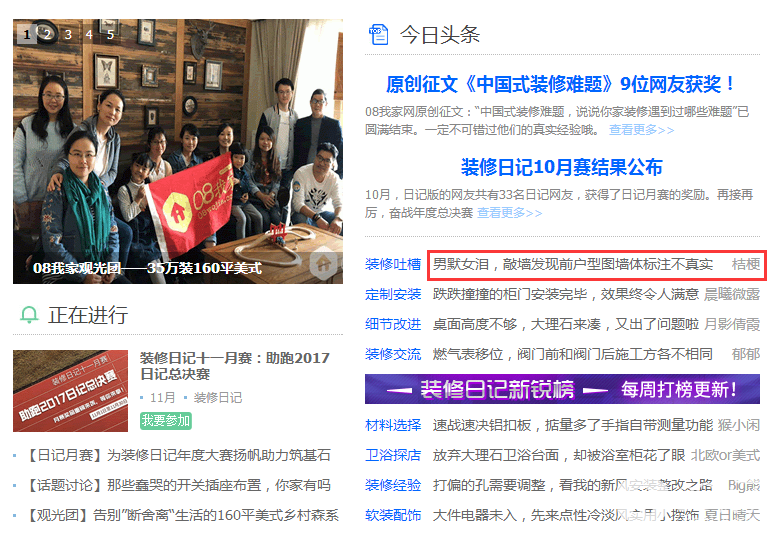Open the 装修吐槽 category link
This screenshot has height=533, width=772.
click(393, 264)
